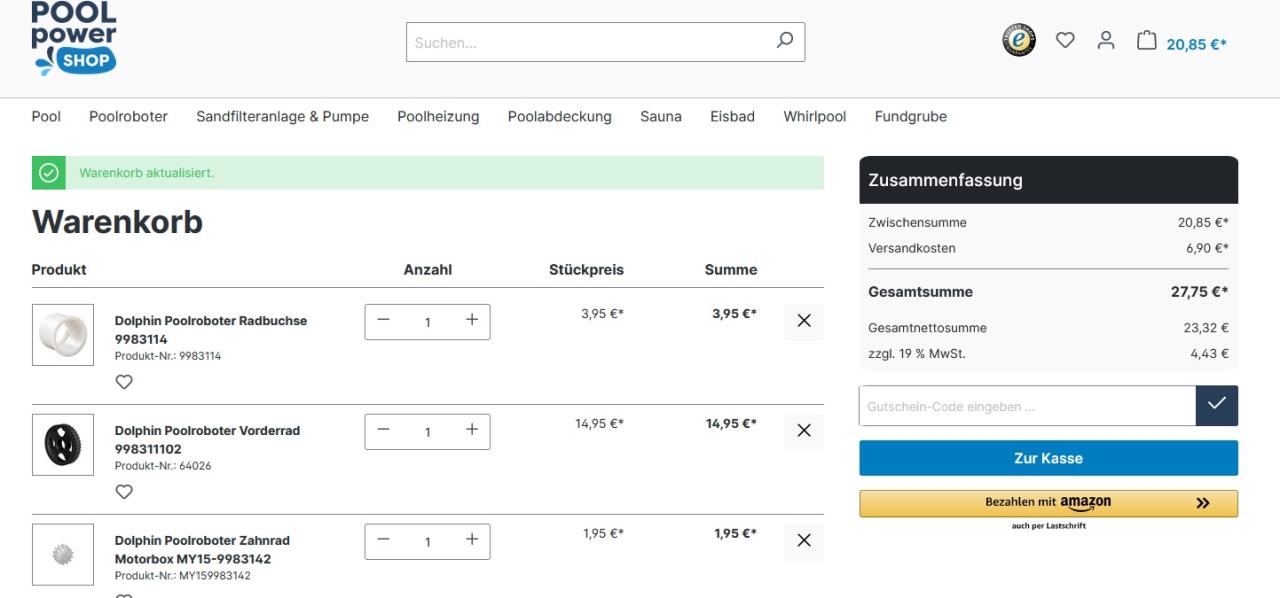Click the Zur Kasse button
The height and width of the screenshot is (598, 1280).
(1049, 458)
